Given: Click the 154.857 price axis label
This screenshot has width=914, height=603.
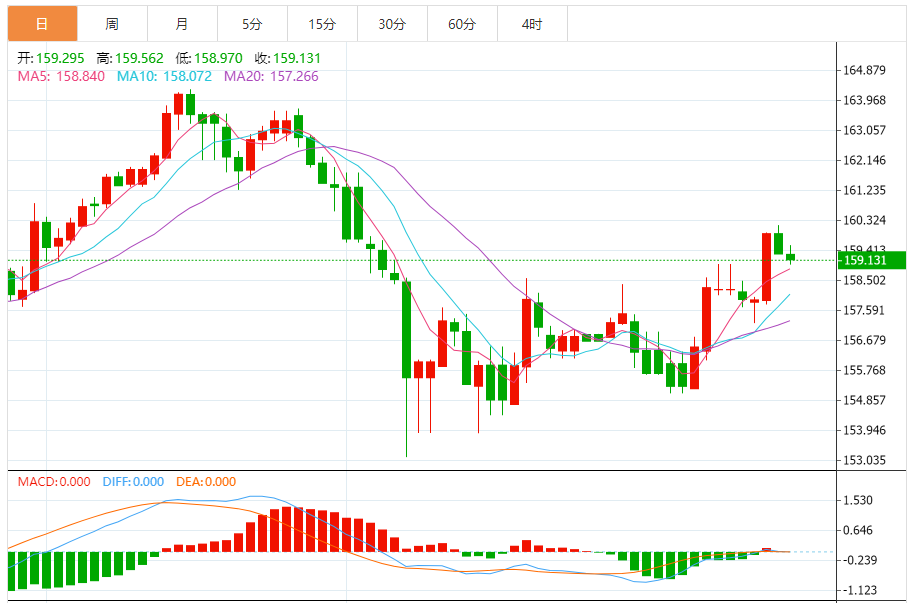Looking at the screenshot, I should click(864, 400).
